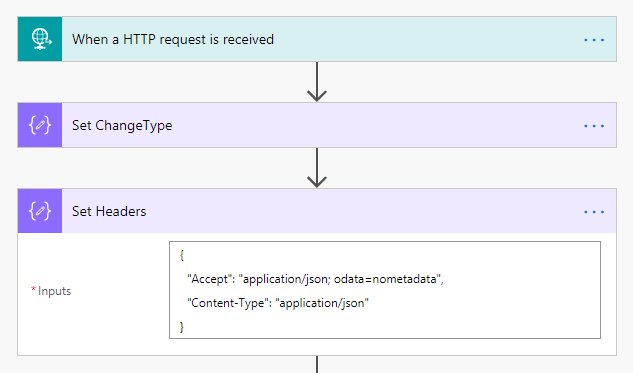Click the Set ChangeType compose icon
This screenshot has width=633, height=373.
coord(40,125)
